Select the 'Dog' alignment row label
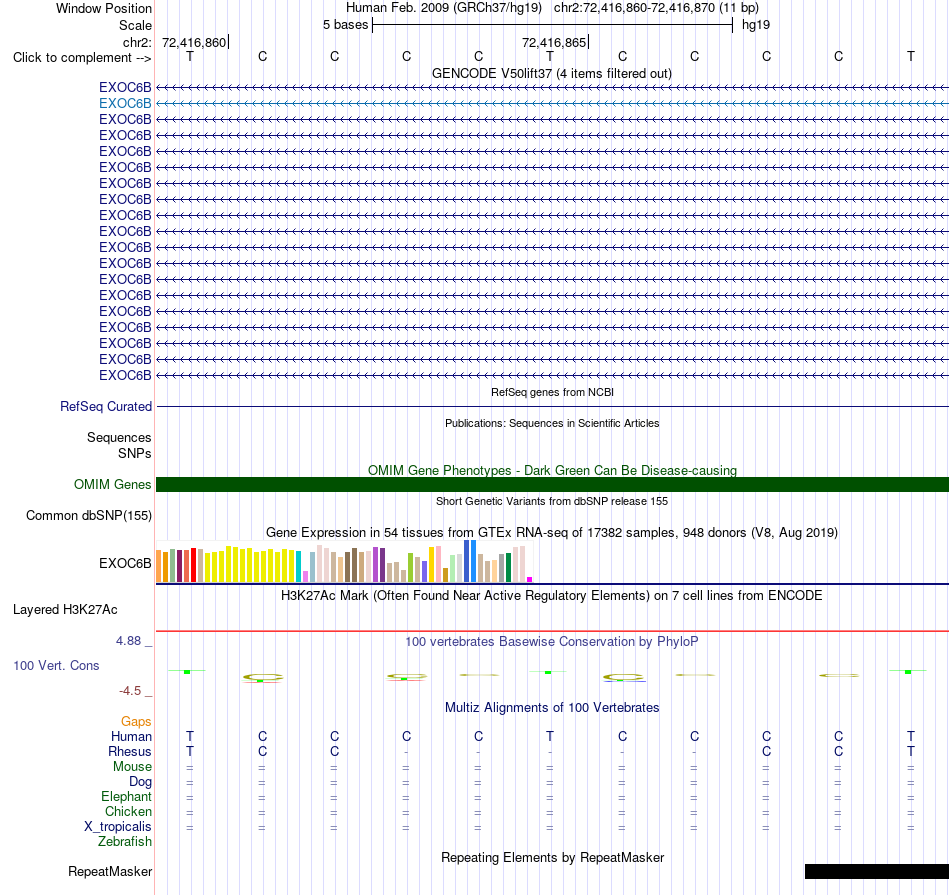The image size is (950, 895). tap(140, 782)
